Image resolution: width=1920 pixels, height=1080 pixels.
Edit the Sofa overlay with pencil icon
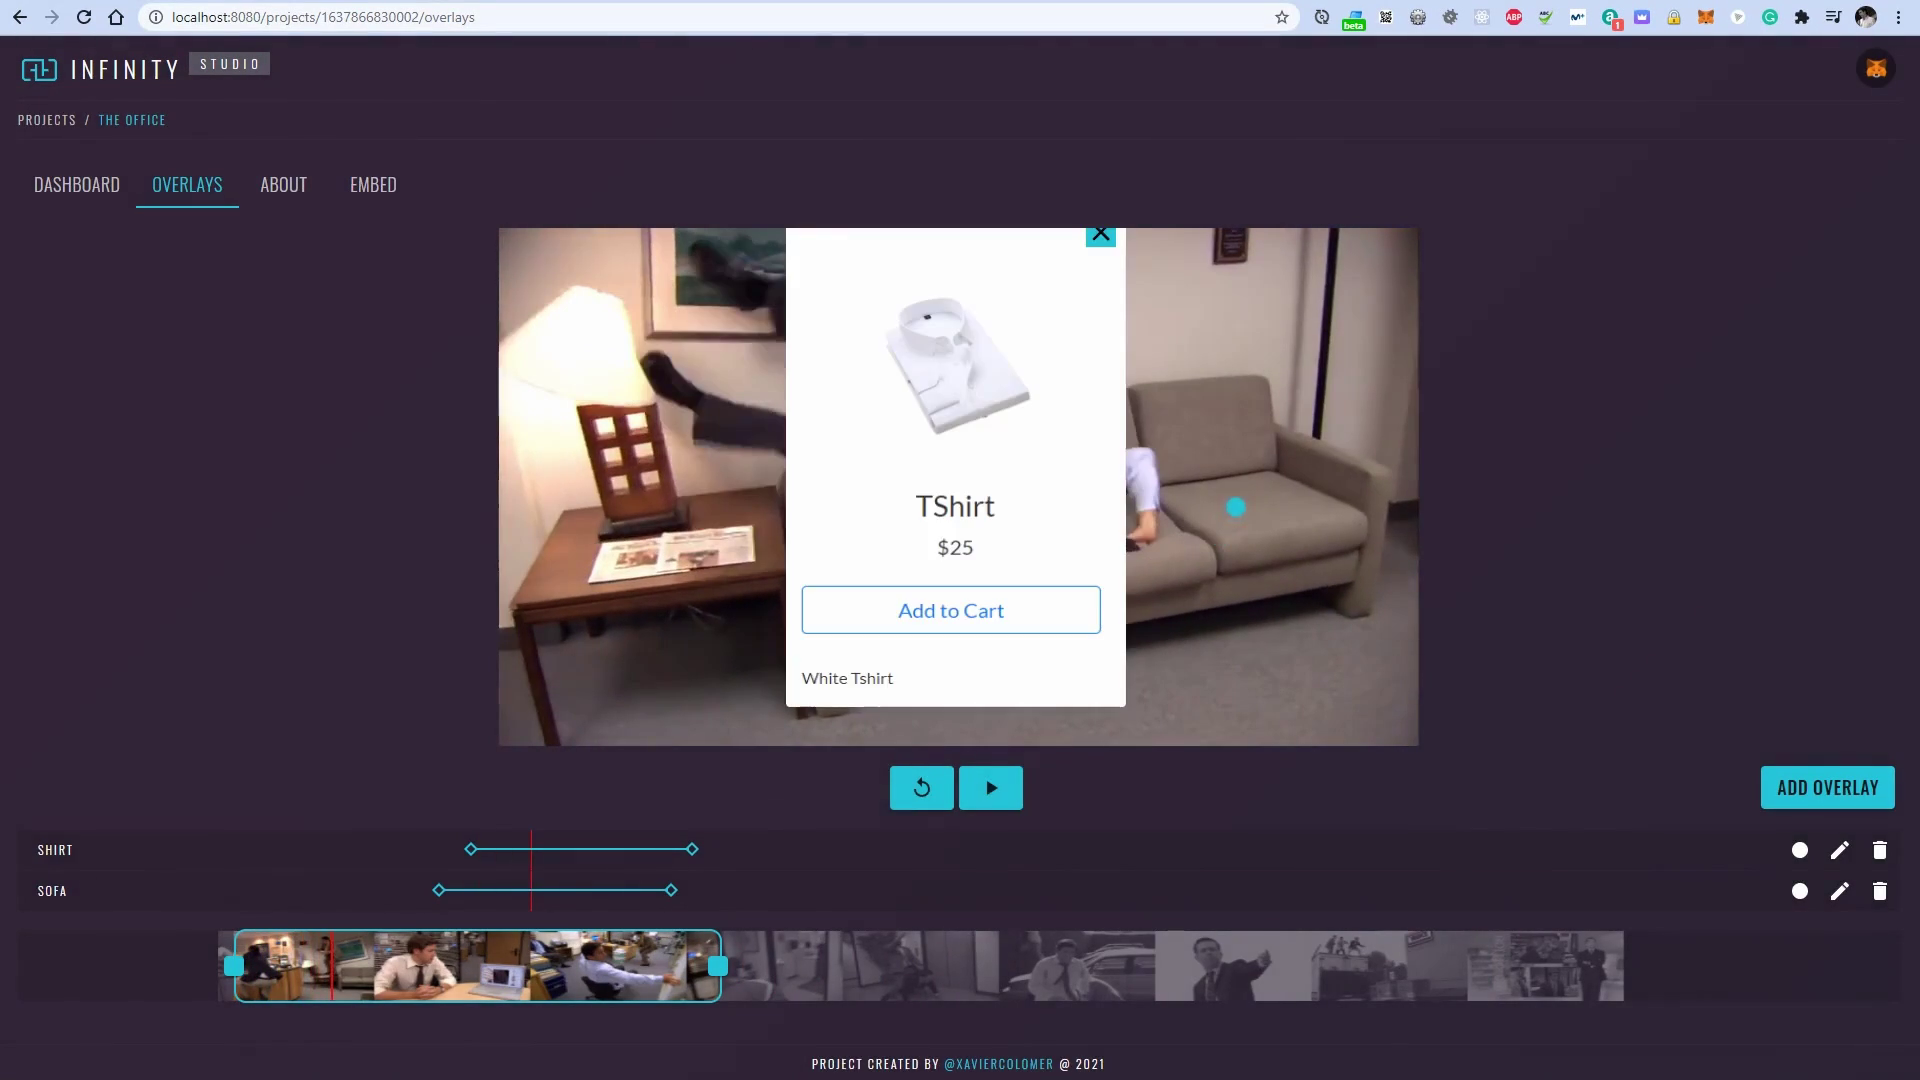point(1839,891)
